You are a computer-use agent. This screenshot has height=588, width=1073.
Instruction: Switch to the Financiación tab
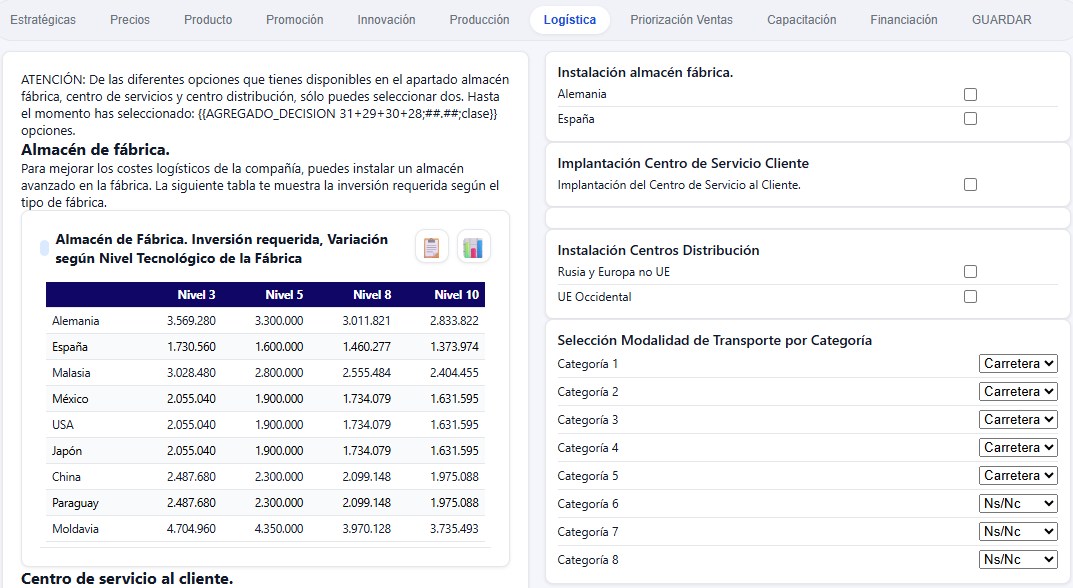pyautogui.click(x=904, y=20)
